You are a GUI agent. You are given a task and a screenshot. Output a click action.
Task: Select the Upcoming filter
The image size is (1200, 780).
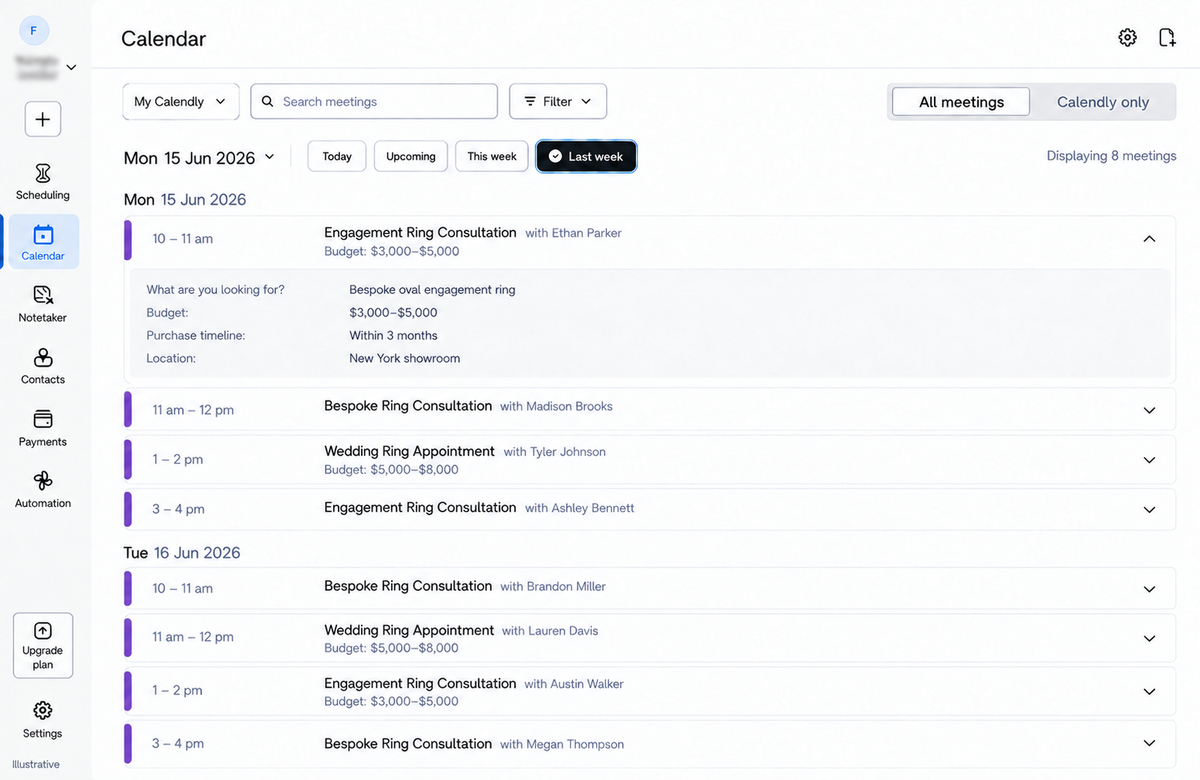(411, 156)
